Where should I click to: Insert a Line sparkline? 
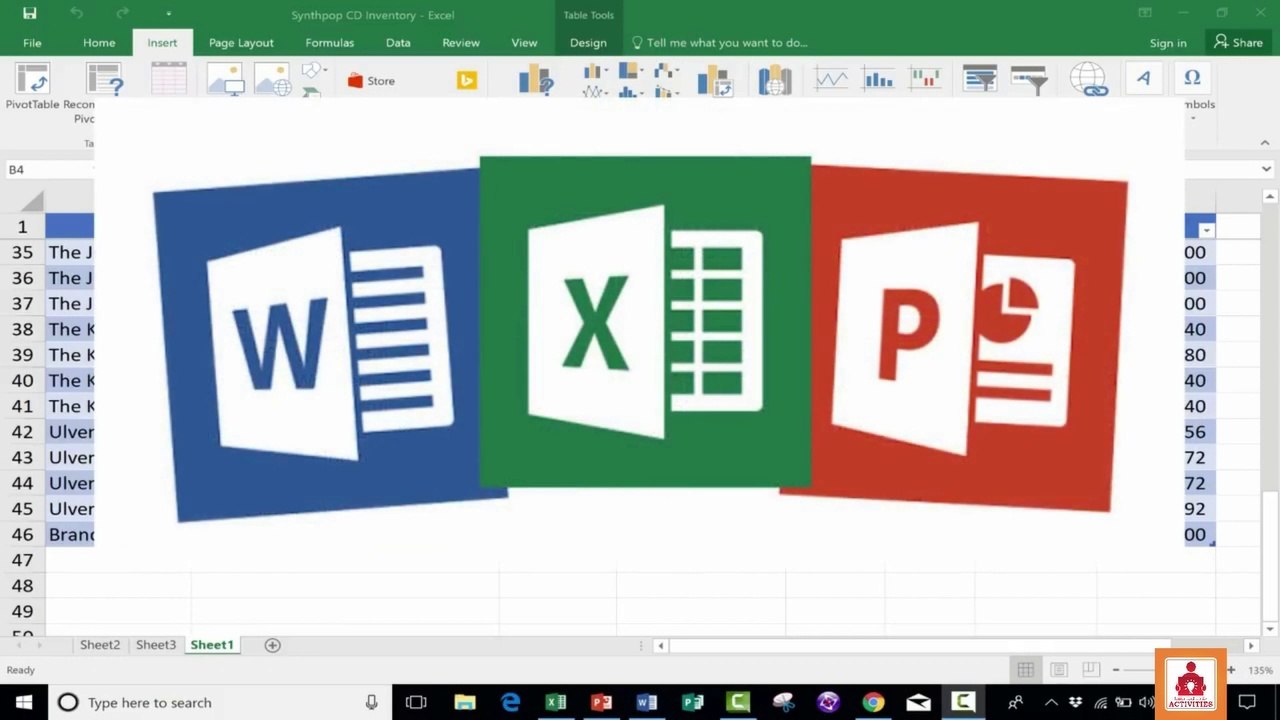tap(831, 79)
